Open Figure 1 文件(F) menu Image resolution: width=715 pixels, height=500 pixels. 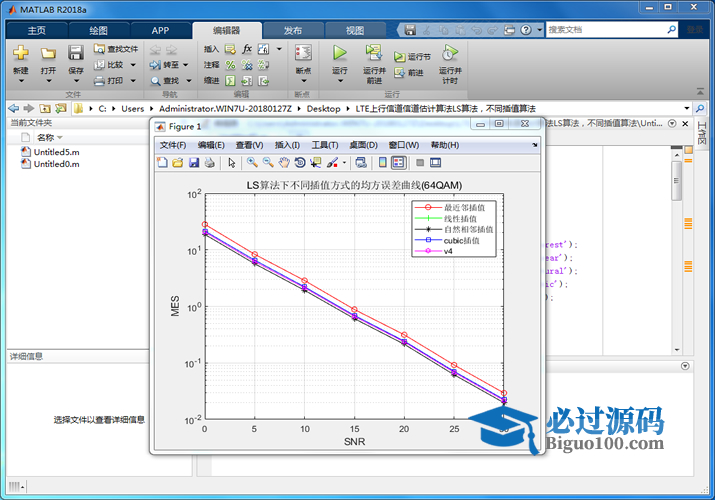(x=173, y=145)
